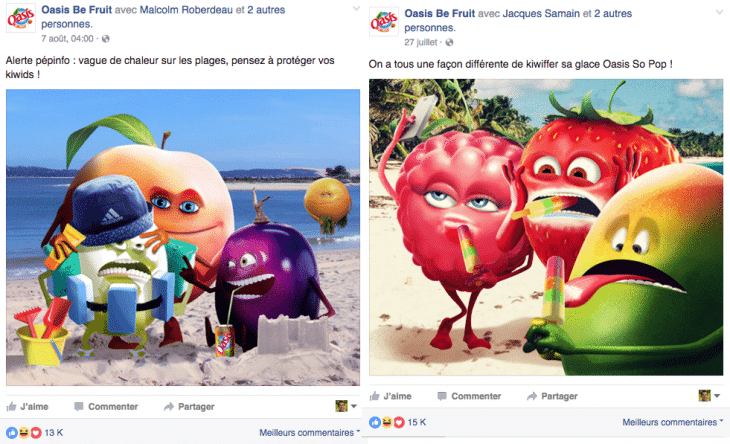The image size is (730, 444).
Task: Open the beach fruit characters image
Action: 183,237
